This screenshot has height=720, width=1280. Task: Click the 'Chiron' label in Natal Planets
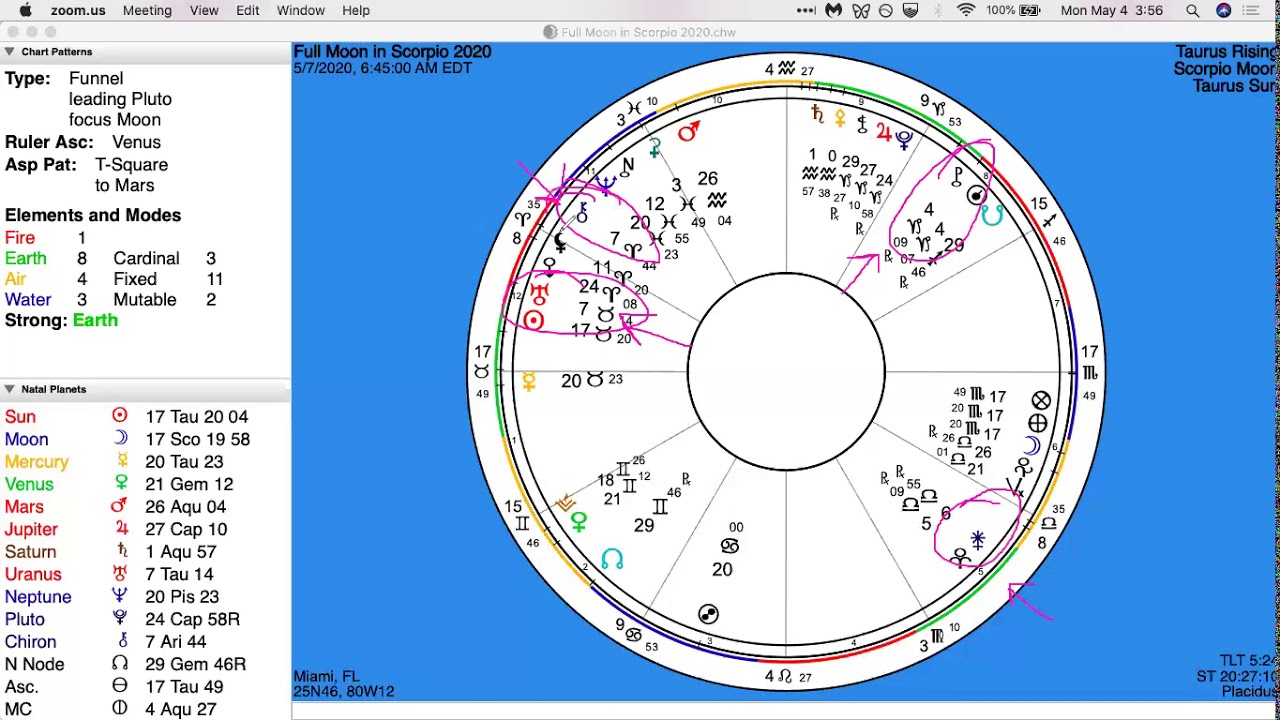coord(30,642)
